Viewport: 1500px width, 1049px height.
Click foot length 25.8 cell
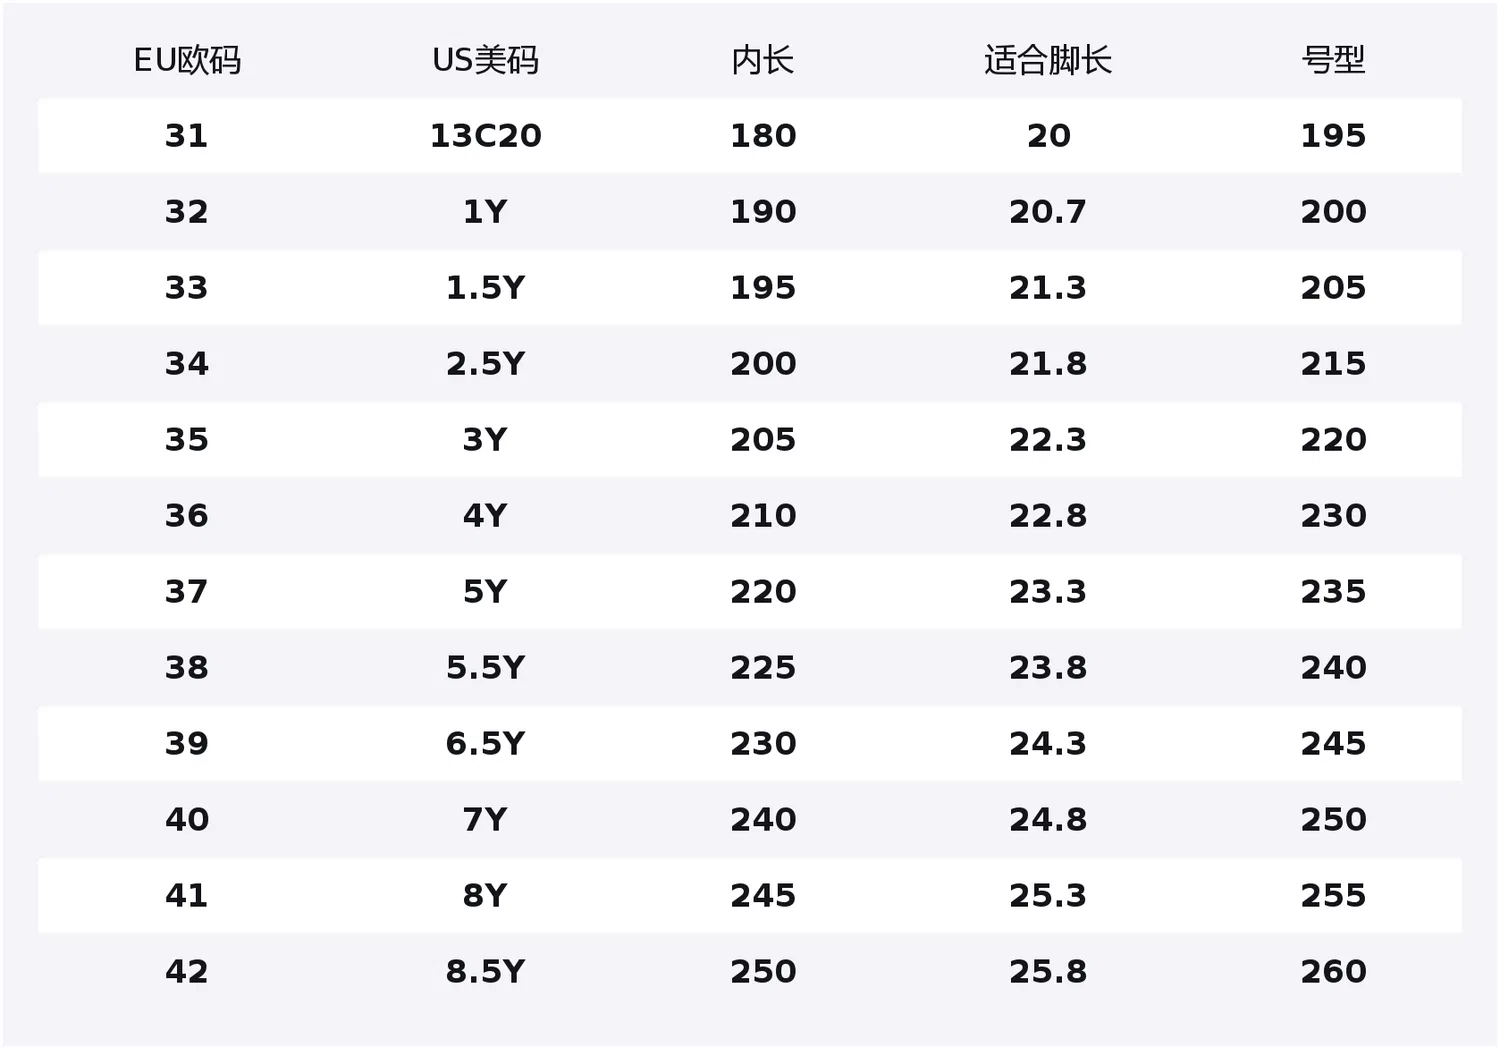click(1048, 971)
